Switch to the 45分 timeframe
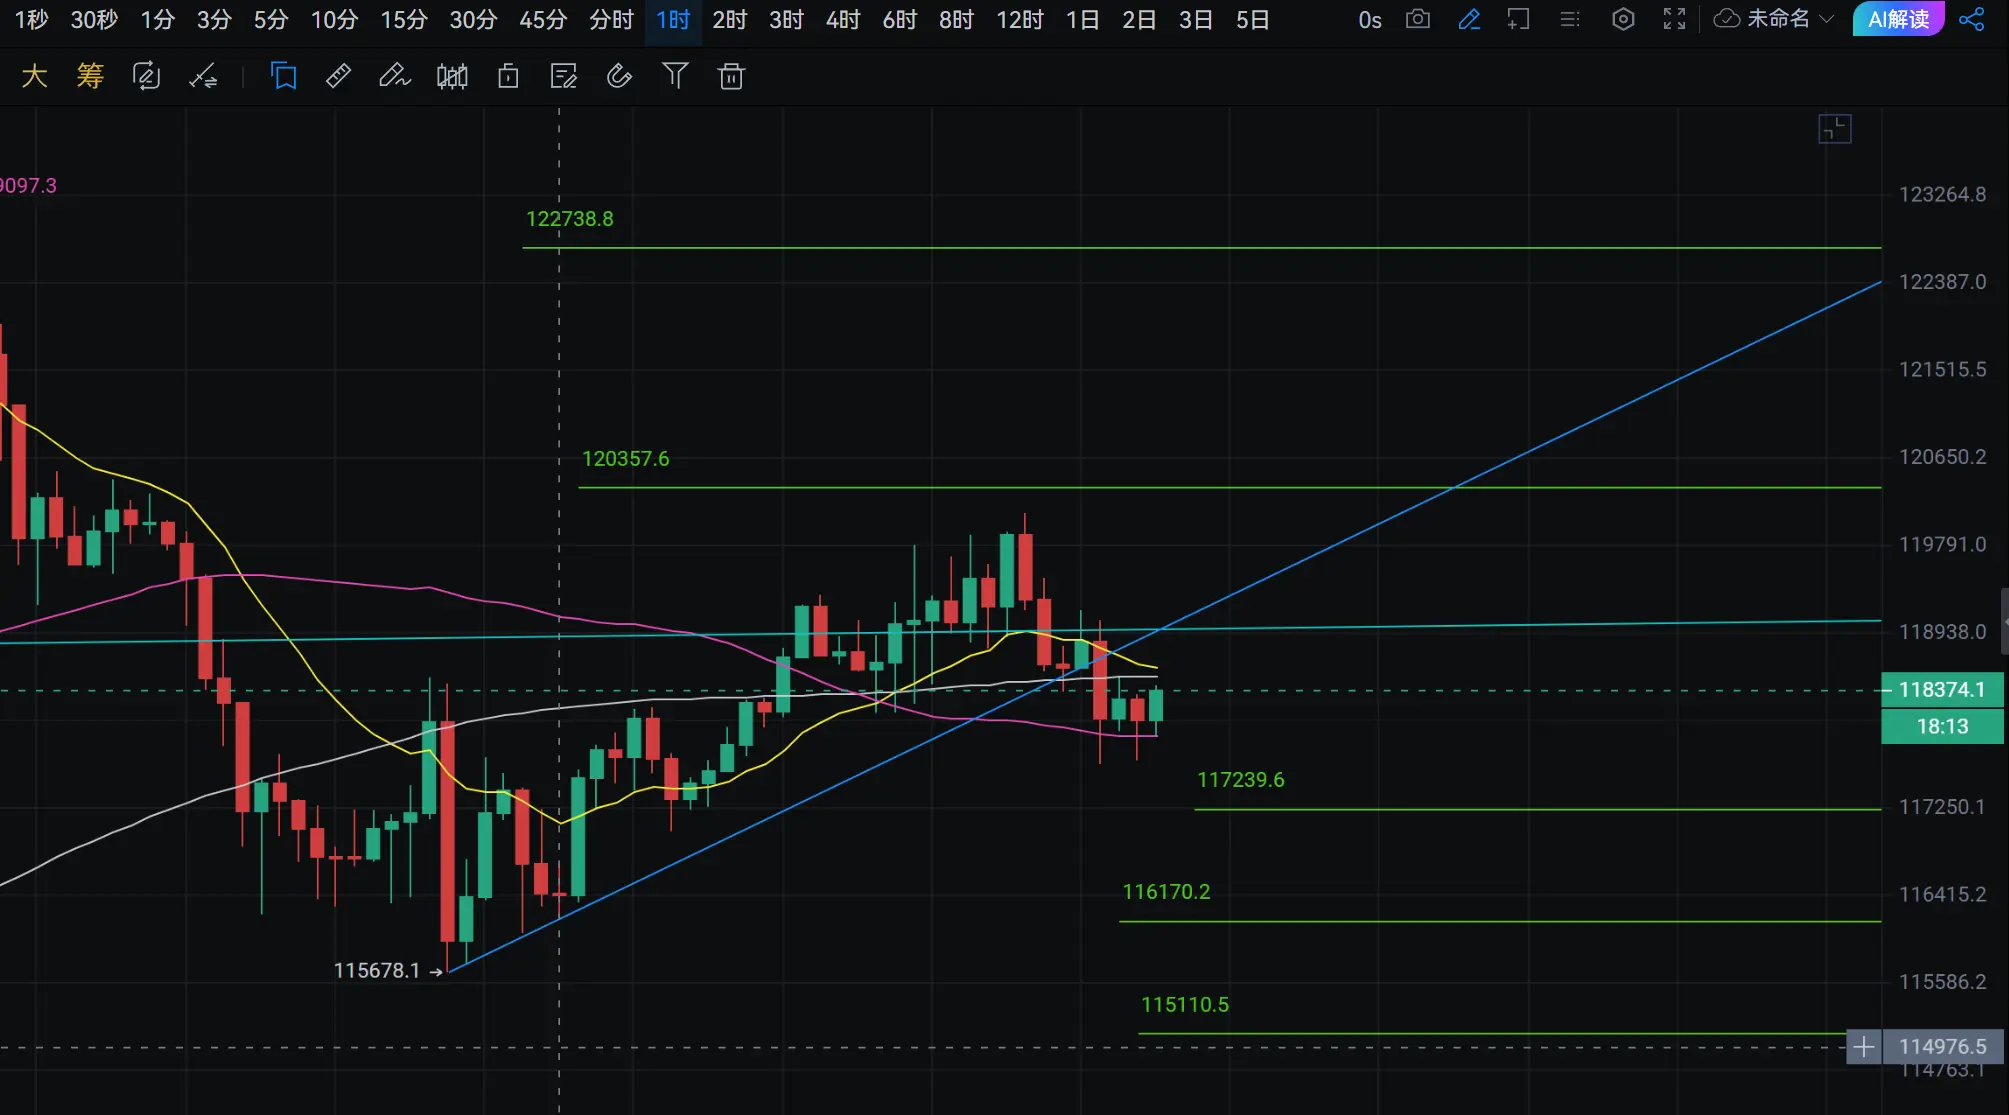2009x1115 pixels. coord(543,20)
